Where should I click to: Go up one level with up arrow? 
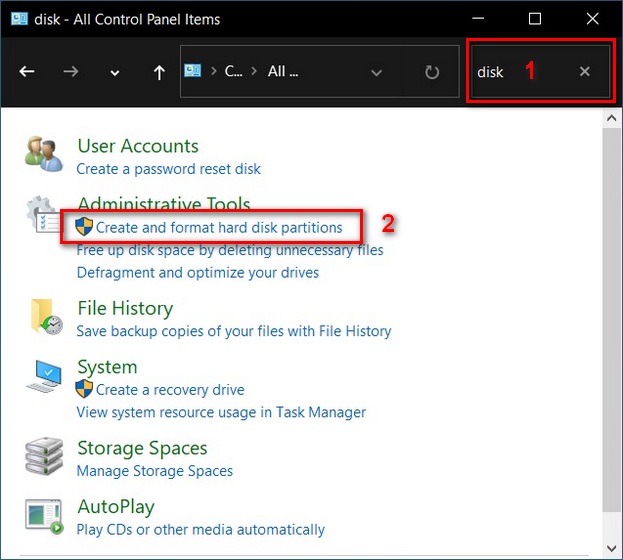(159, 72)
